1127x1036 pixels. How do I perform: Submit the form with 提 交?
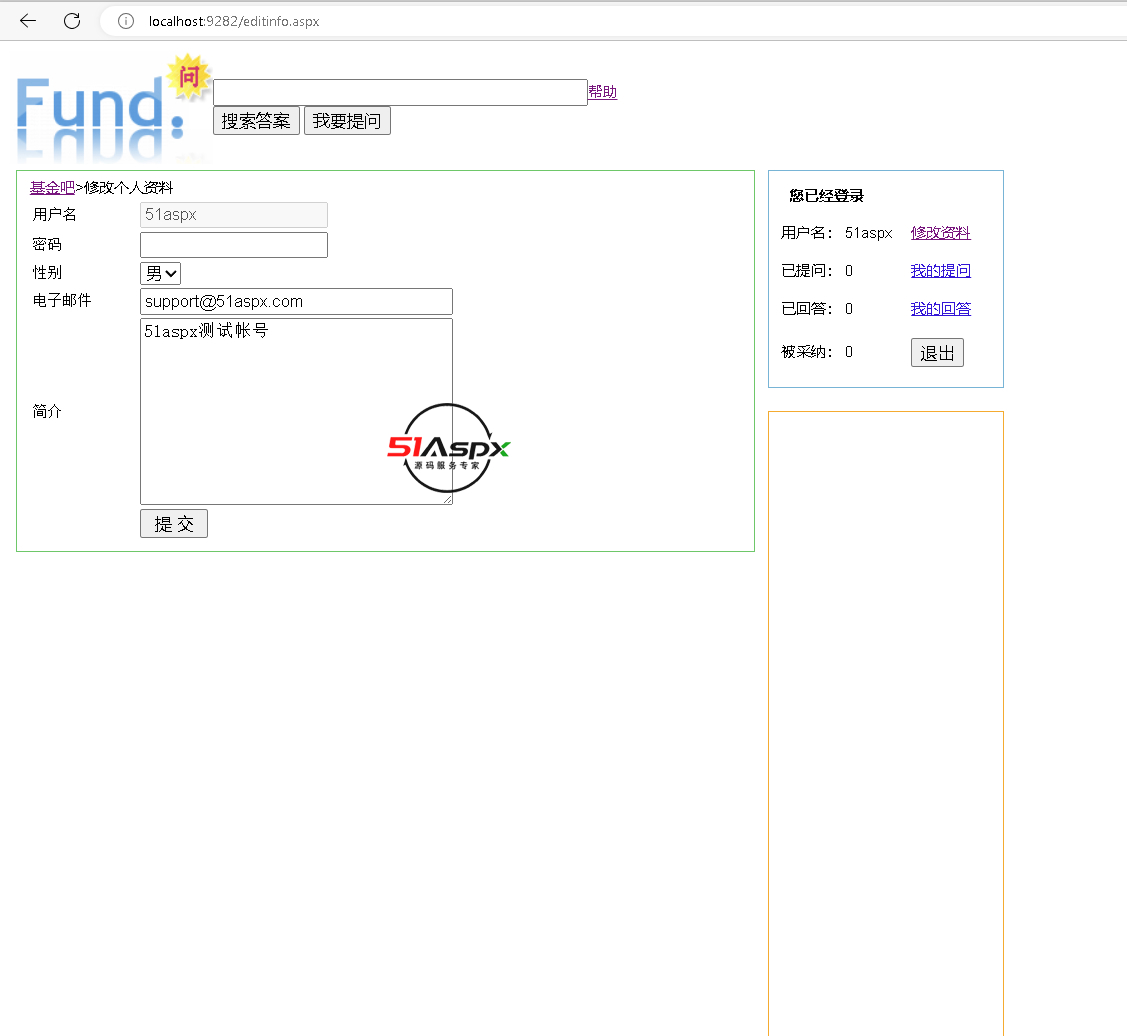(174, 523)
